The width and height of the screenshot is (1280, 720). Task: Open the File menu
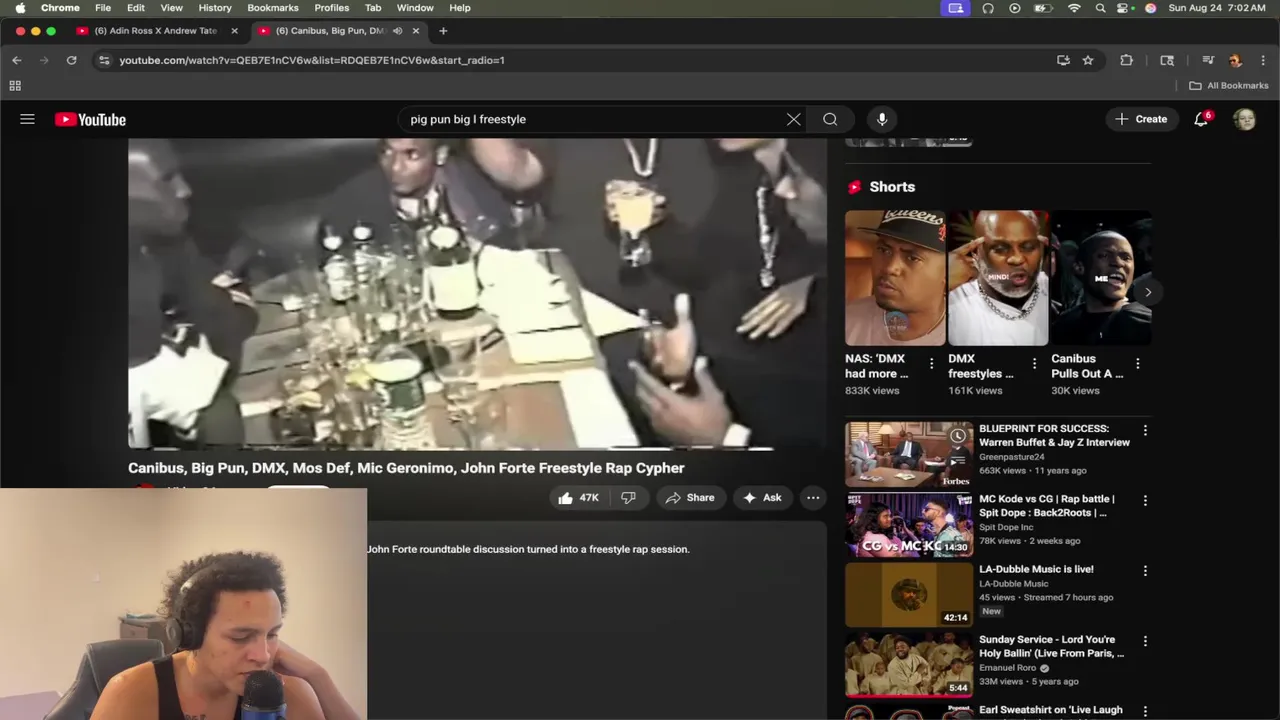(103, 8)
